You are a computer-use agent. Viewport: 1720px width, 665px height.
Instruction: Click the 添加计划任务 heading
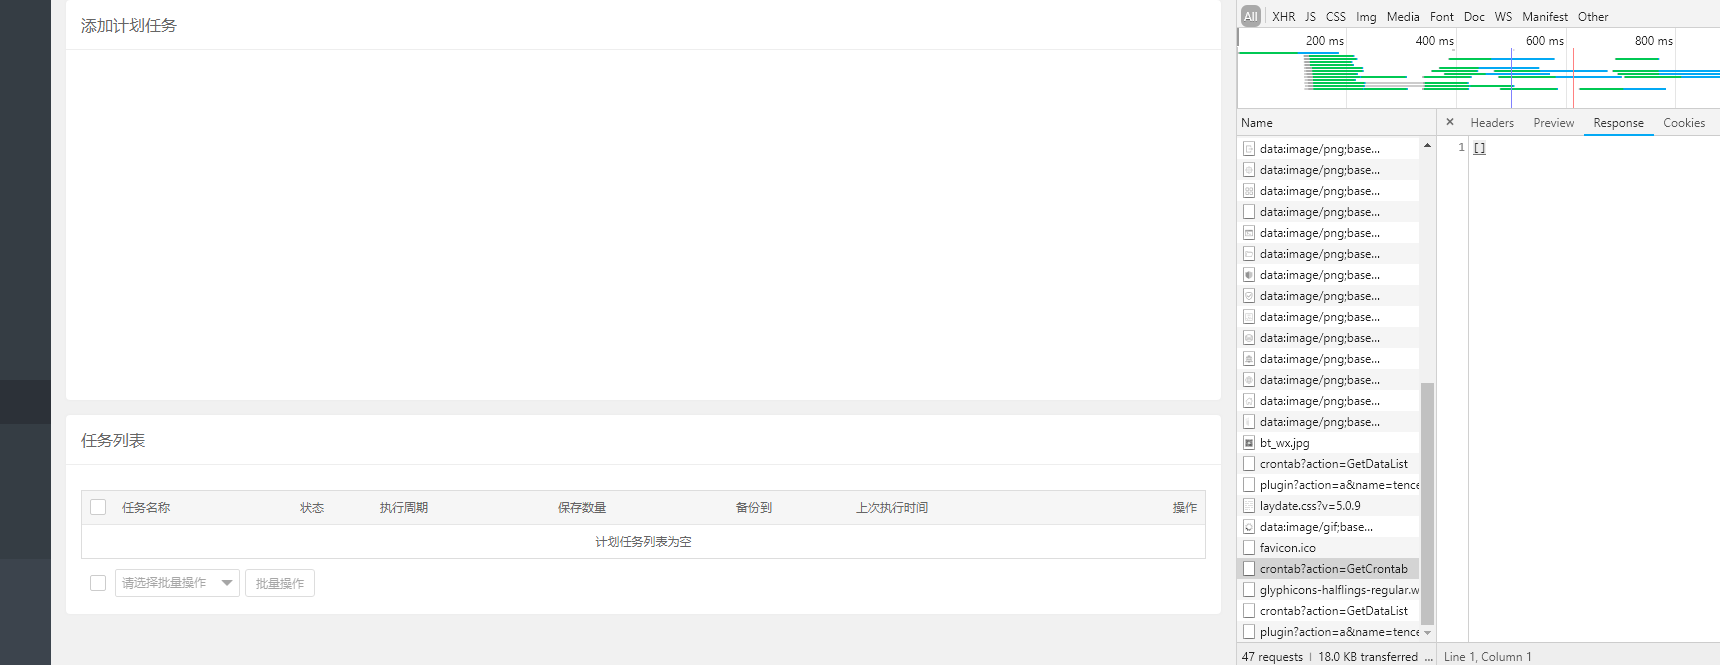[x=129, y=26]
